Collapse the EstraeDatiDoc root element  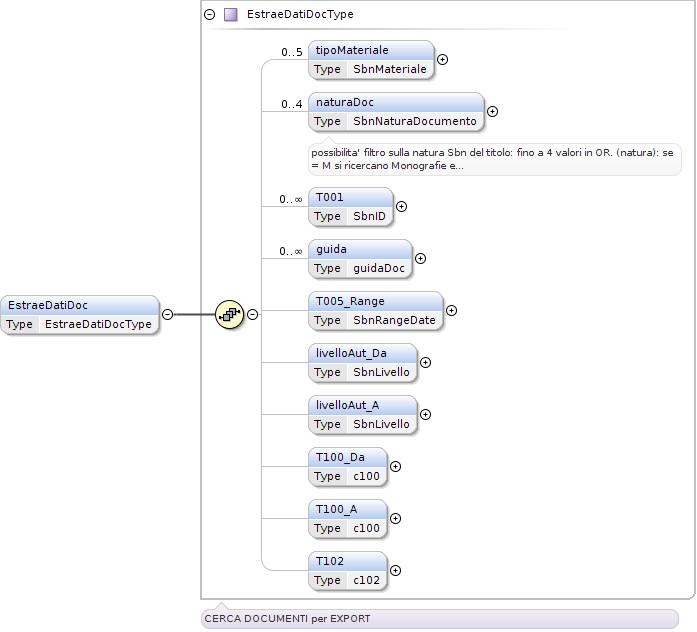[x=168, y=315]
